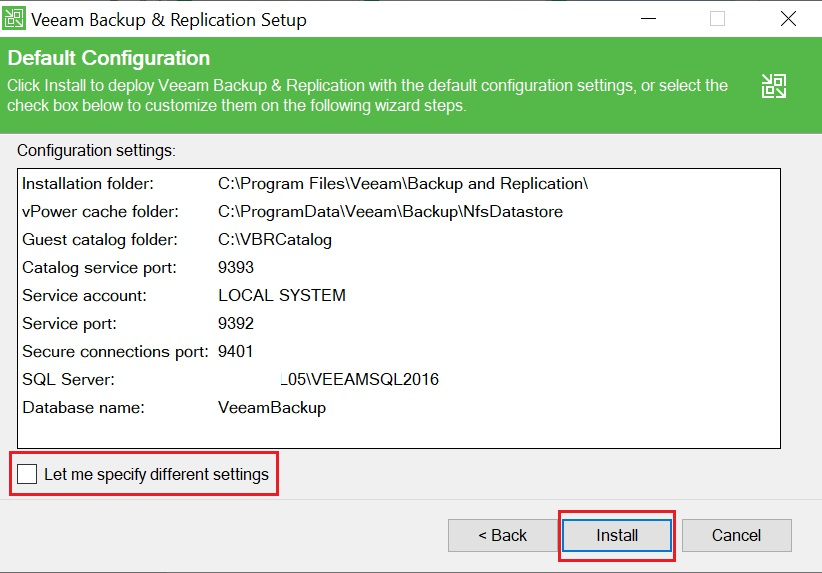Image resolution: width=822 pixels, height=573 pixels.
Task: Click the Secure connections port label
Action: (x=115, y=351)
